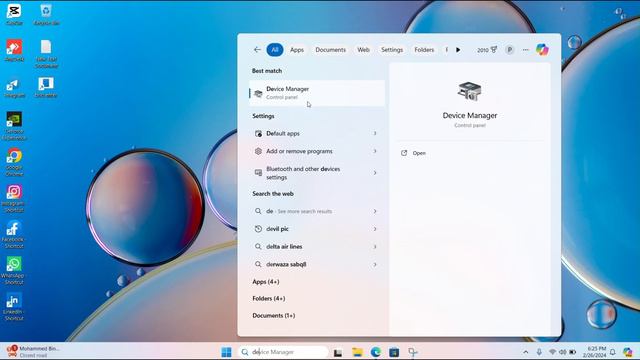Open the Recycle Bin desktop icon

click(x=46, y=14)
